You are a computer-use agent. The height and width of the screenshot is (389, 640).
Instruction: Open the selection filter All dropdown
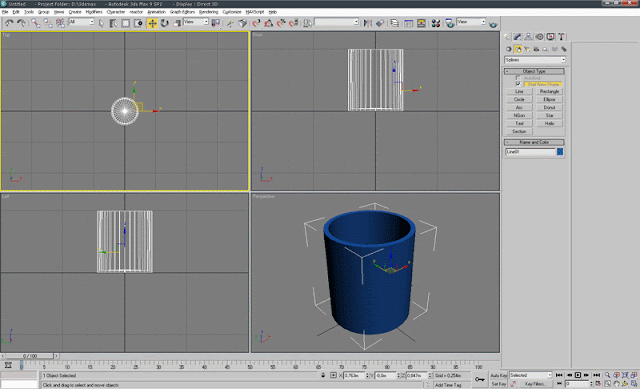(x=82, y=22)
